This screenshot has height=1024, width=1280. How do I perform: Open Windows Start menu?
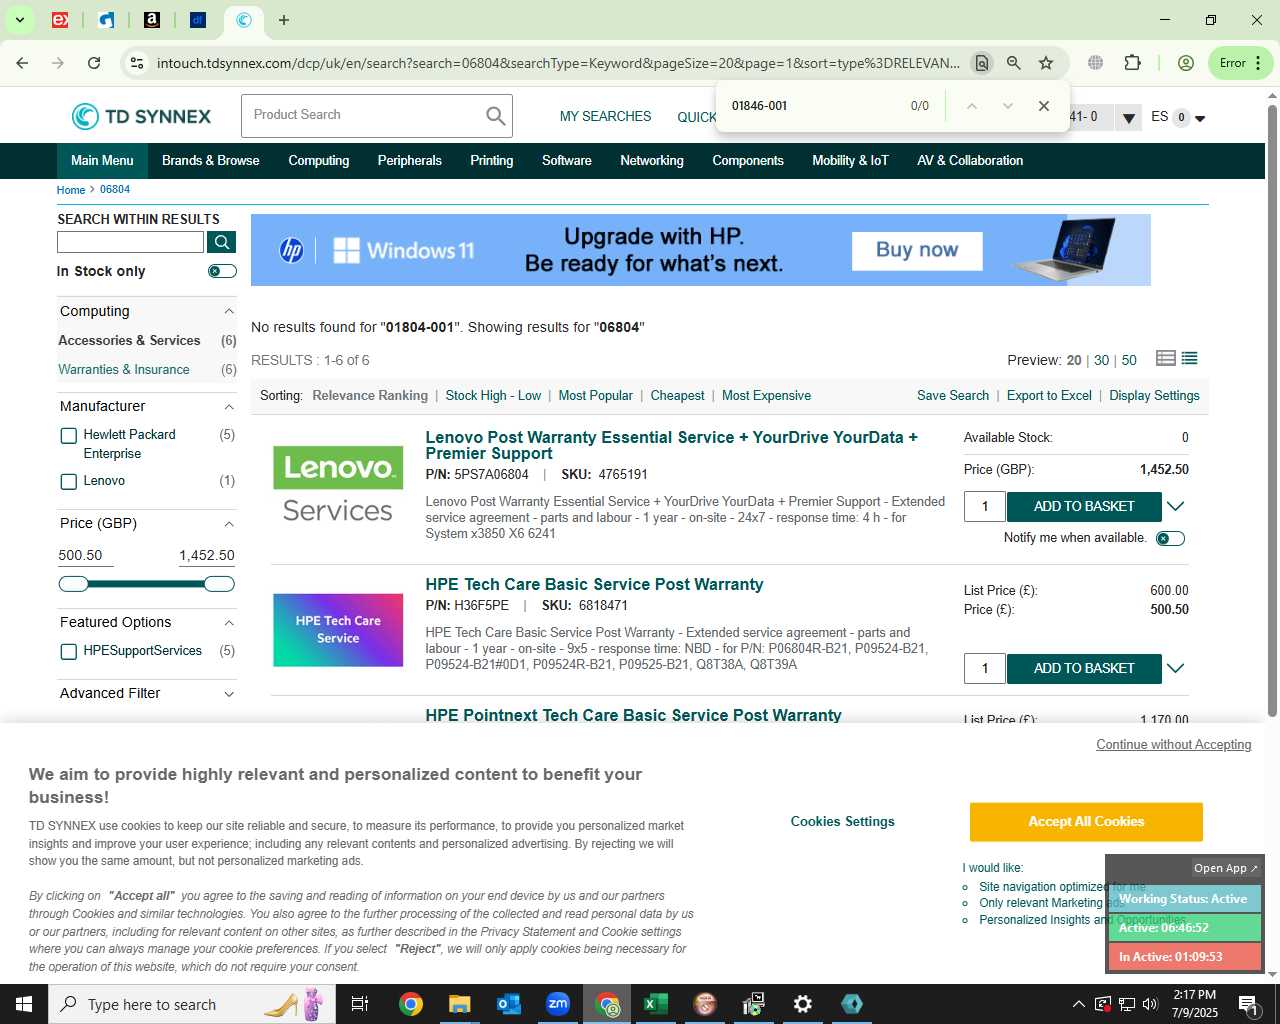[x=24, y=1004]
